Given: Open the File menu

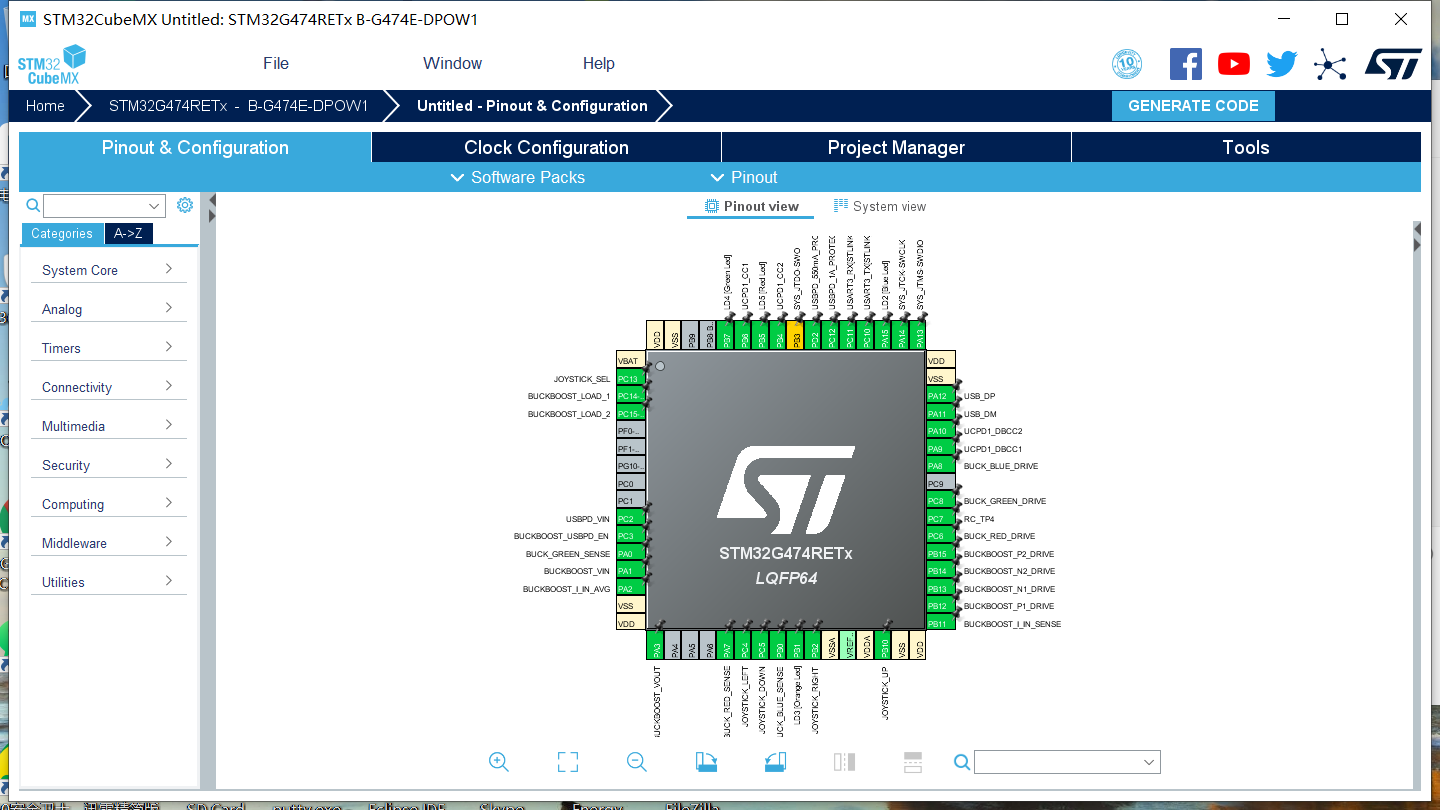Looking at the screenshot, I should [276, 63].
